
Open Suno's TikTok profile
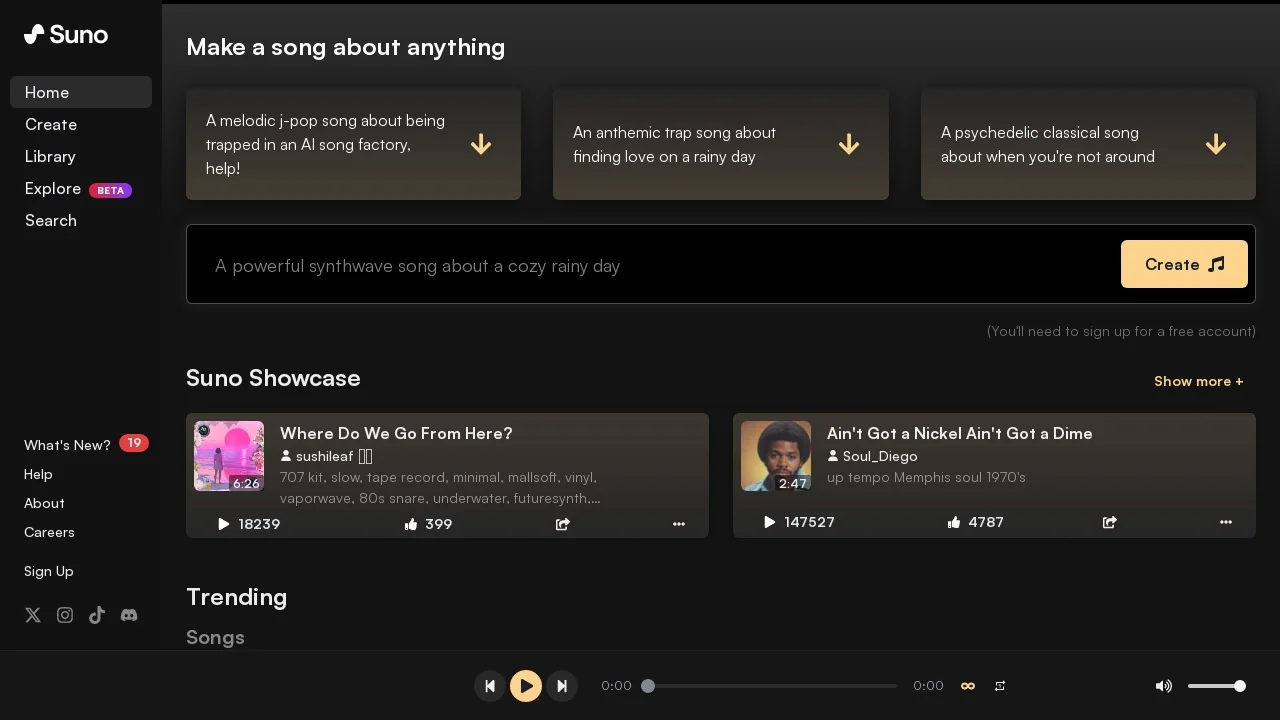tap(97, 615)
